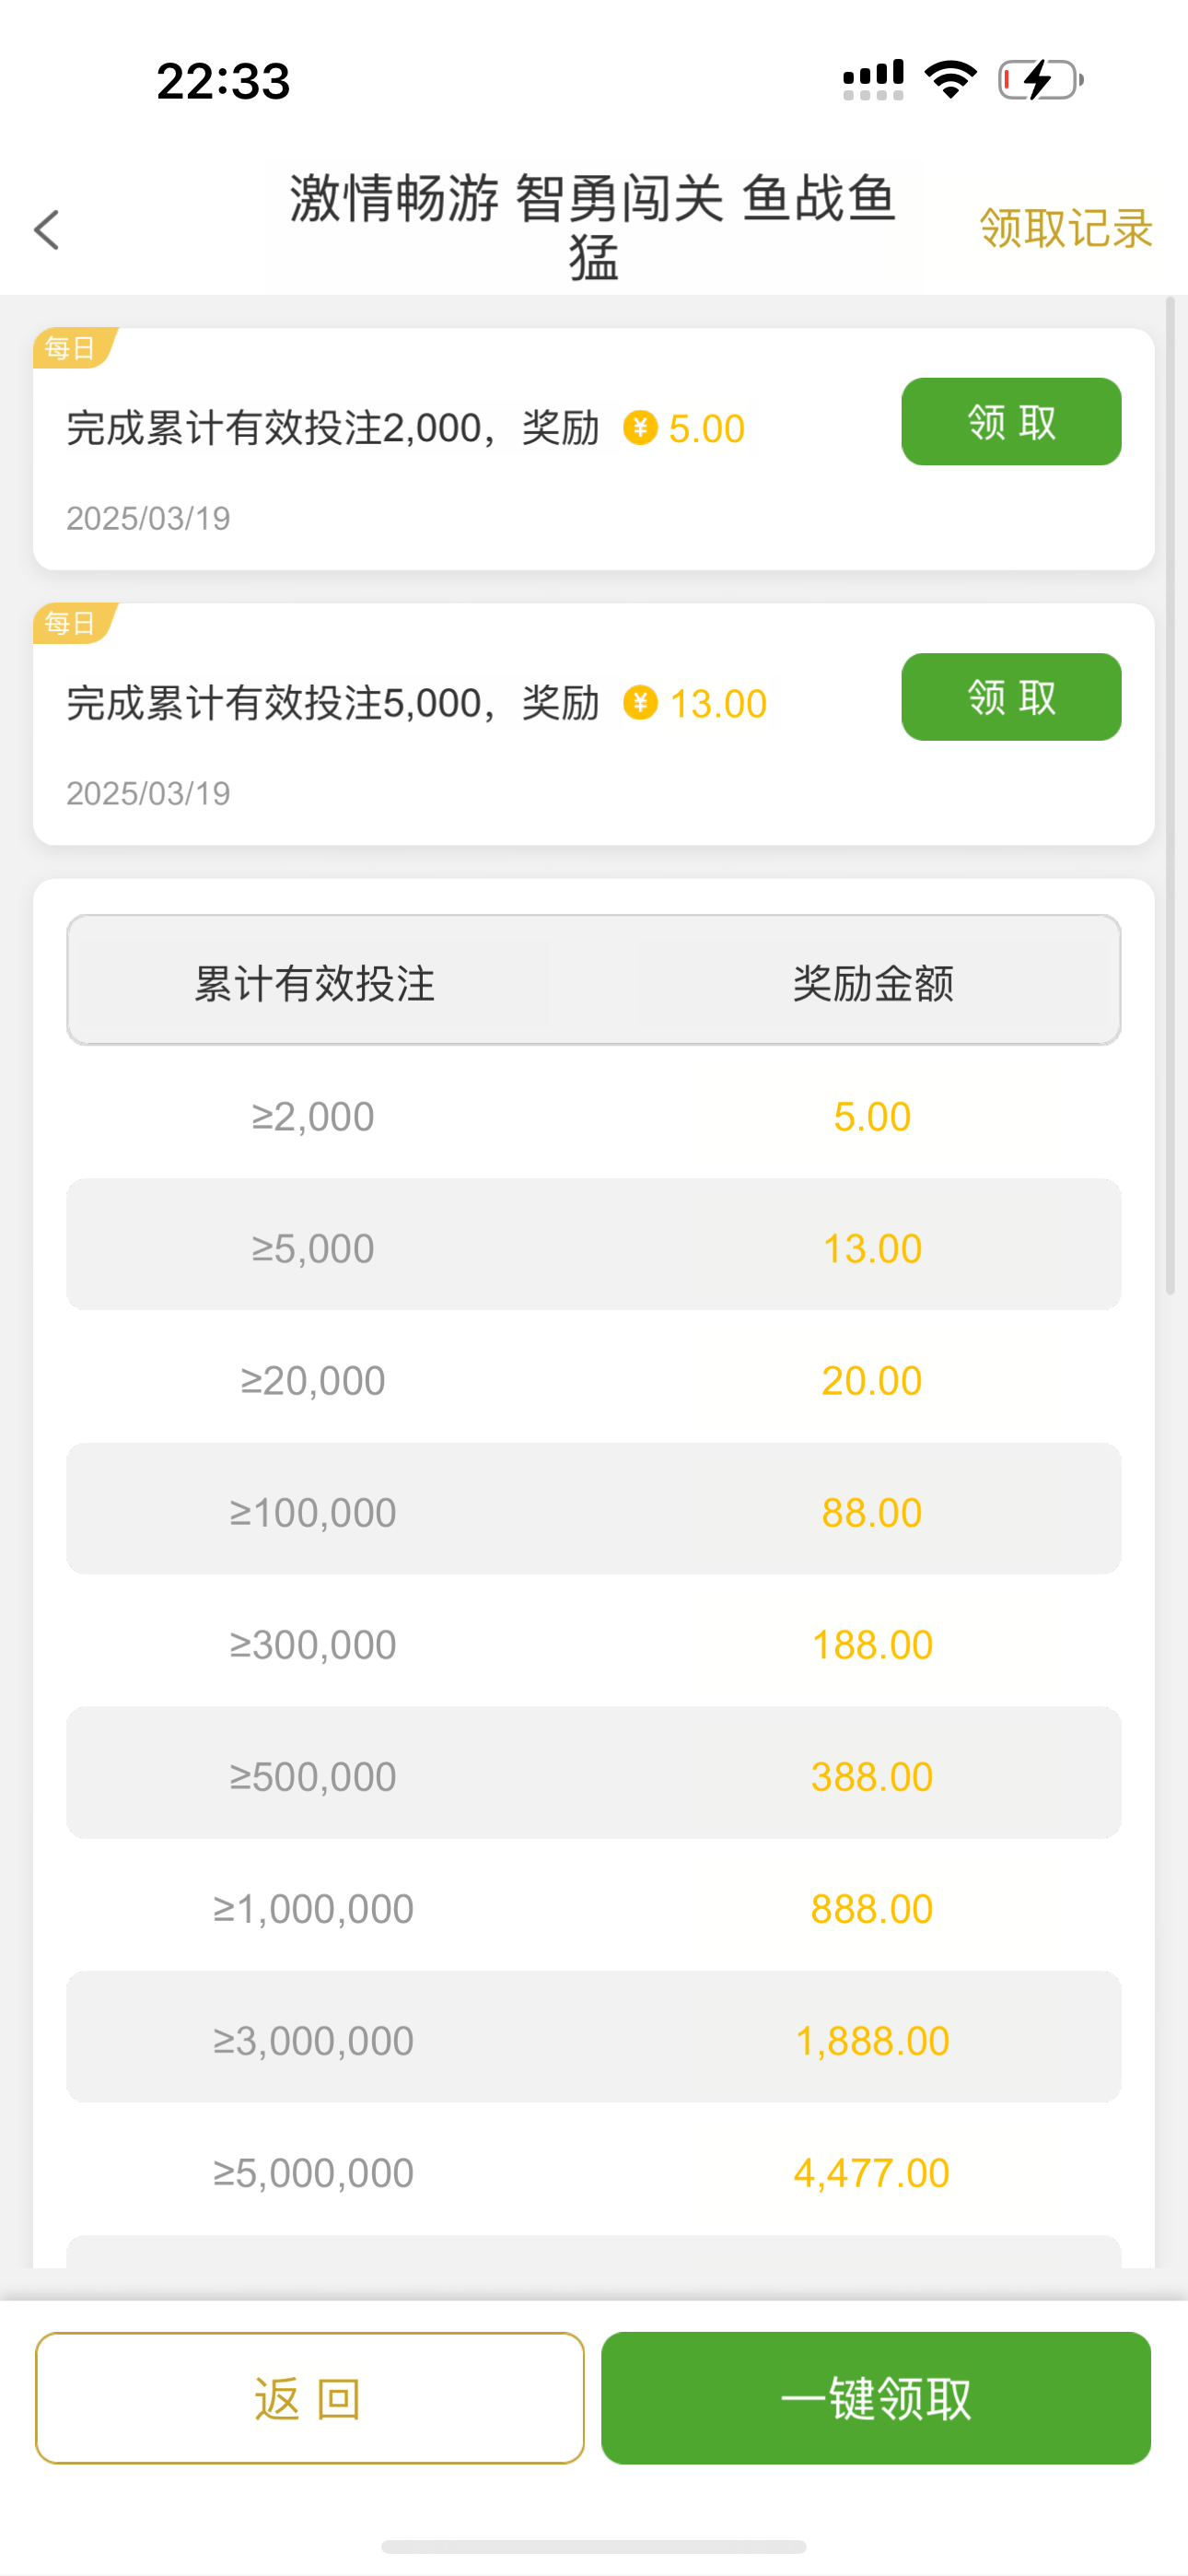
Task: Tap the battery charging icon
Action: (x=1040, y=80)
